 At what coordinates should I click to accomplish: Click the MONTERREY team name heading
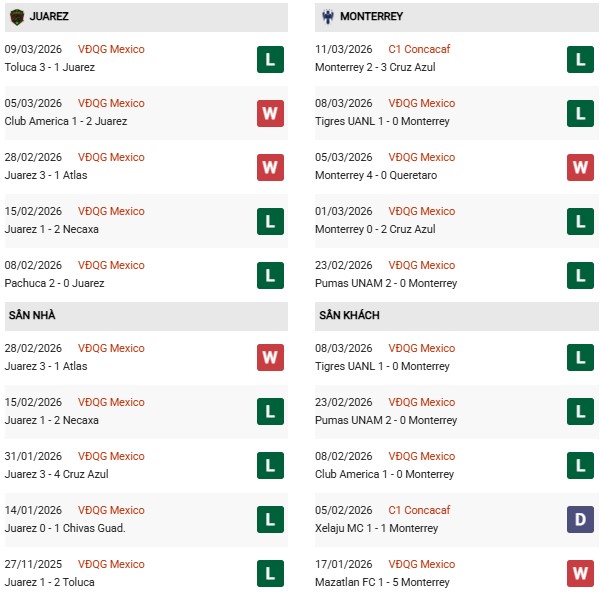(372, 17)
